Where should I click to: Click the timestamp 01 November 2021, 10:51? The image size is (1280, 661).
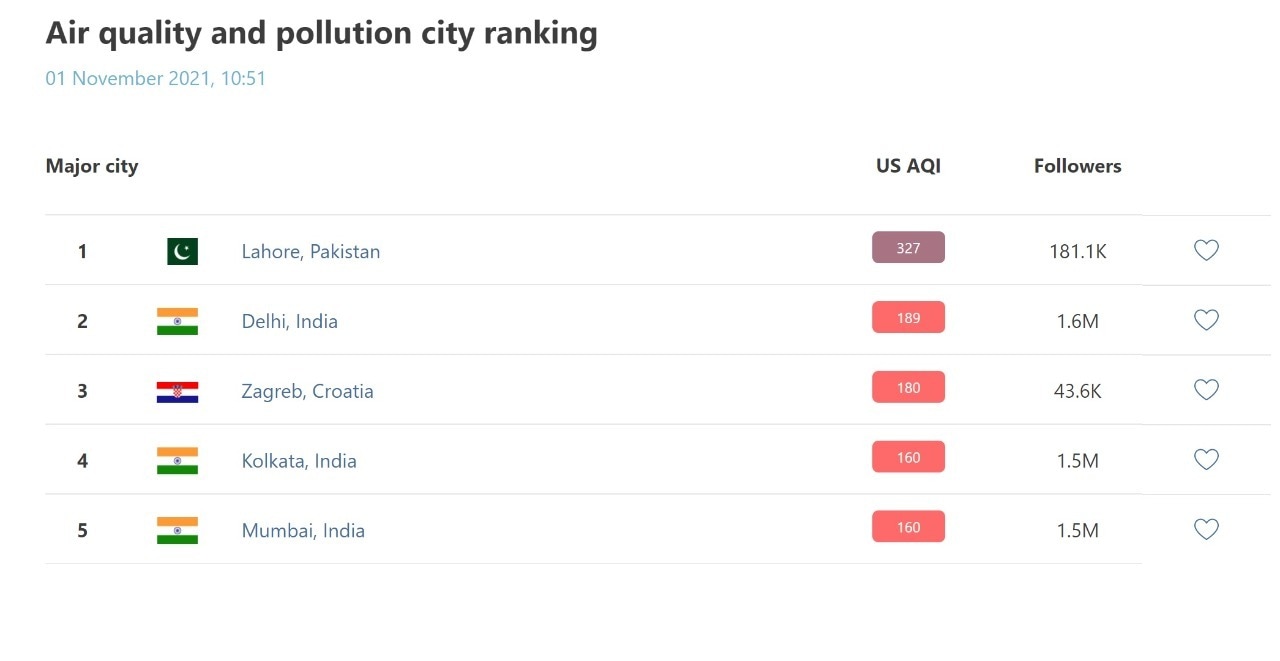point(155,78)
